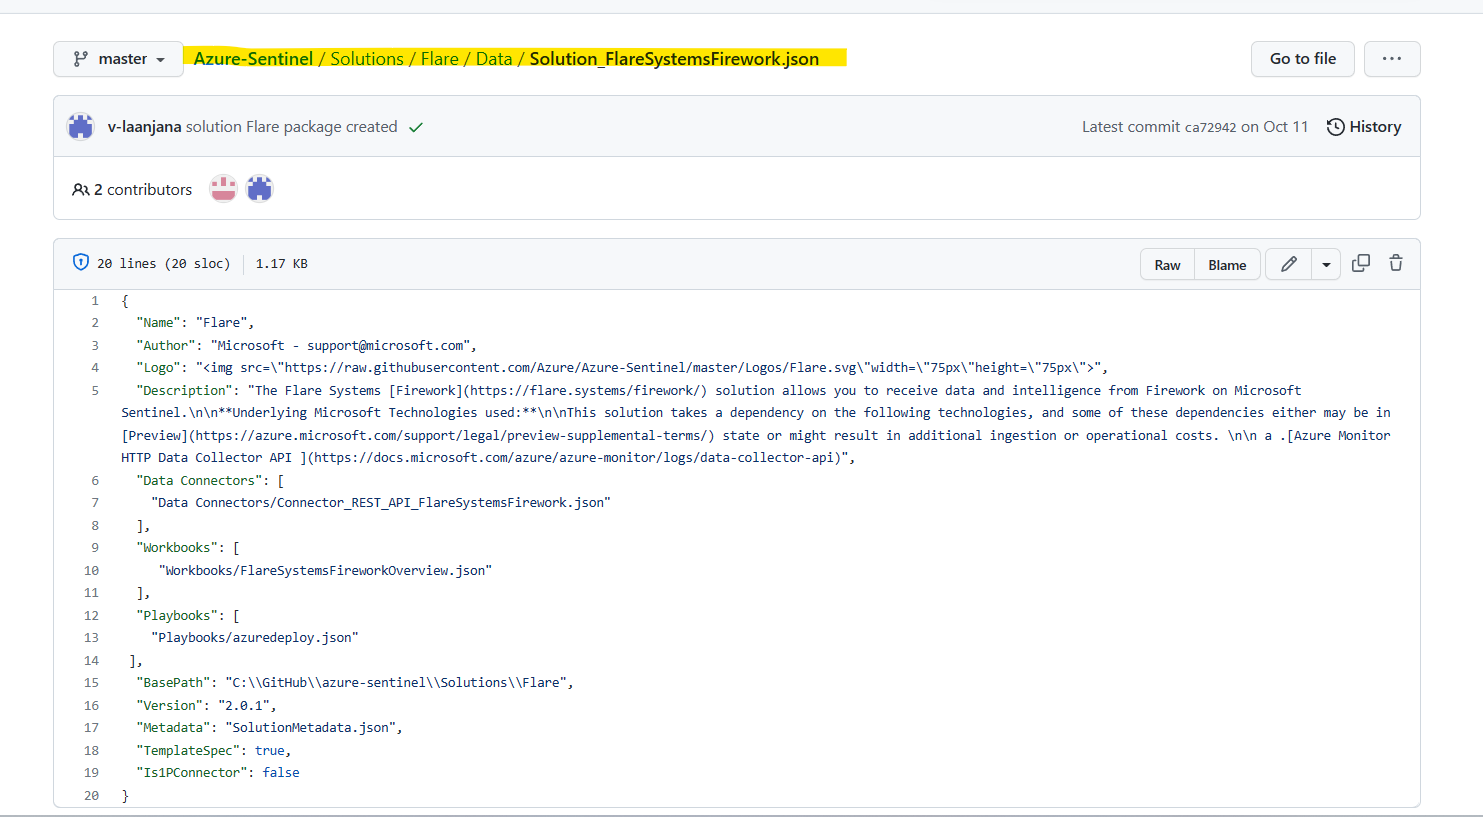
Task: Click the "Logo" line with Flare.svg URL
Action: point(622,367)
